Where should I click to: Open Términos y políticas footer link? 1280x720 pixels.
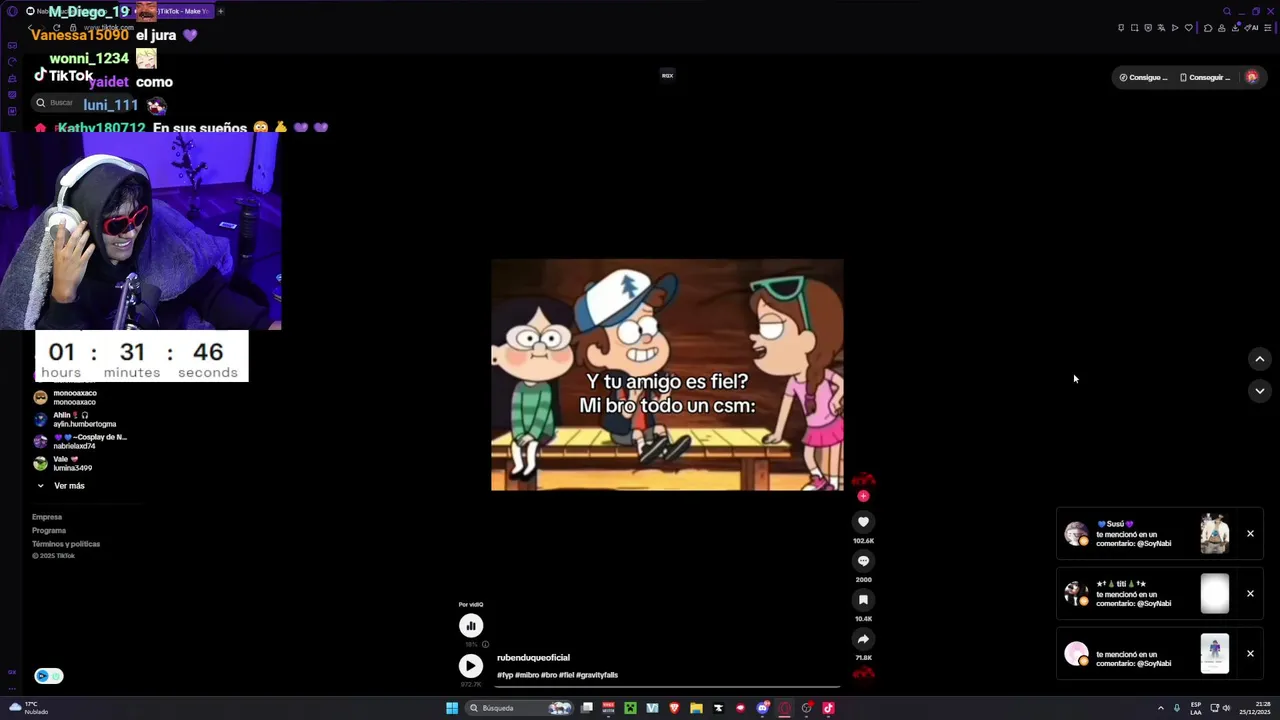[66, 544]
